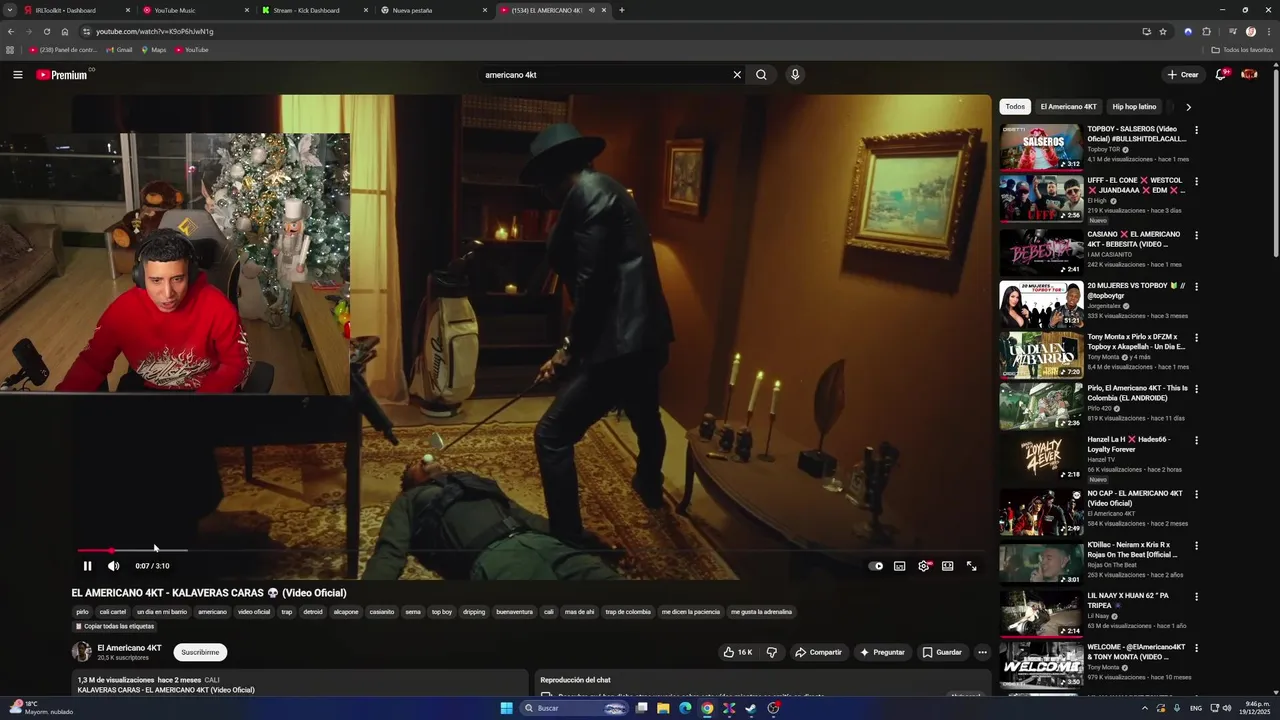Select the 'El Americano 4KT' filter chip
Screen dimensions: 1280x720
click(x=1068, y=107)
